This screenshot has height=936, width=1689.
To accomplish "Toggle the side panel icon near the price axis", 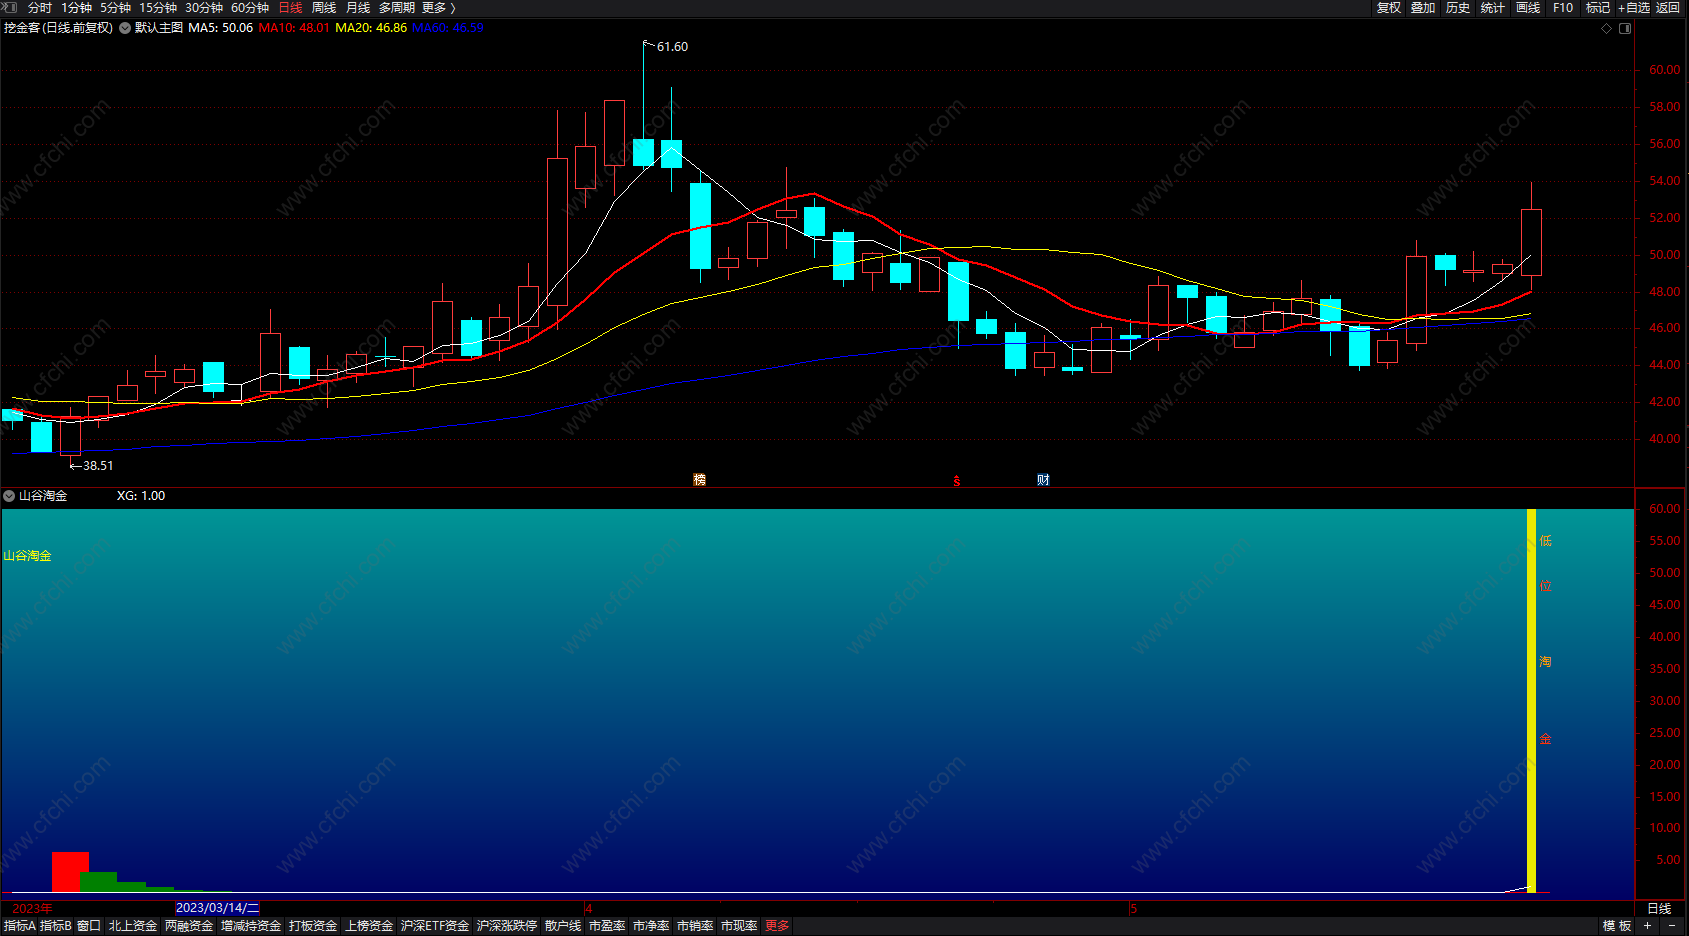I will [x=1625, y=28].
